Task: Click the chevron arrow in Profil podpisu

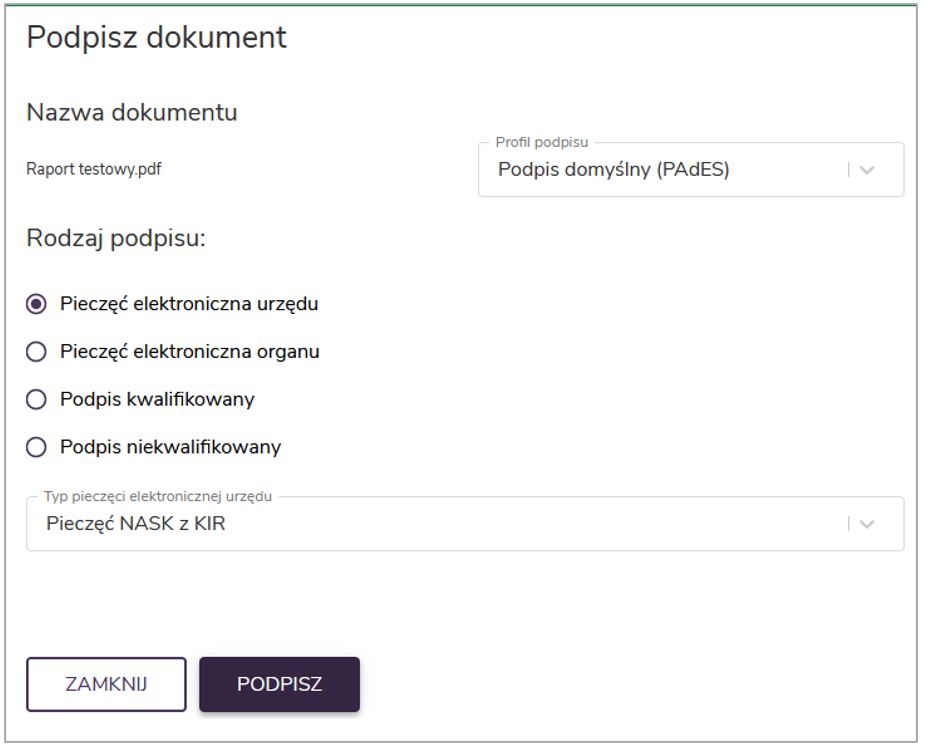Action: 867,170
